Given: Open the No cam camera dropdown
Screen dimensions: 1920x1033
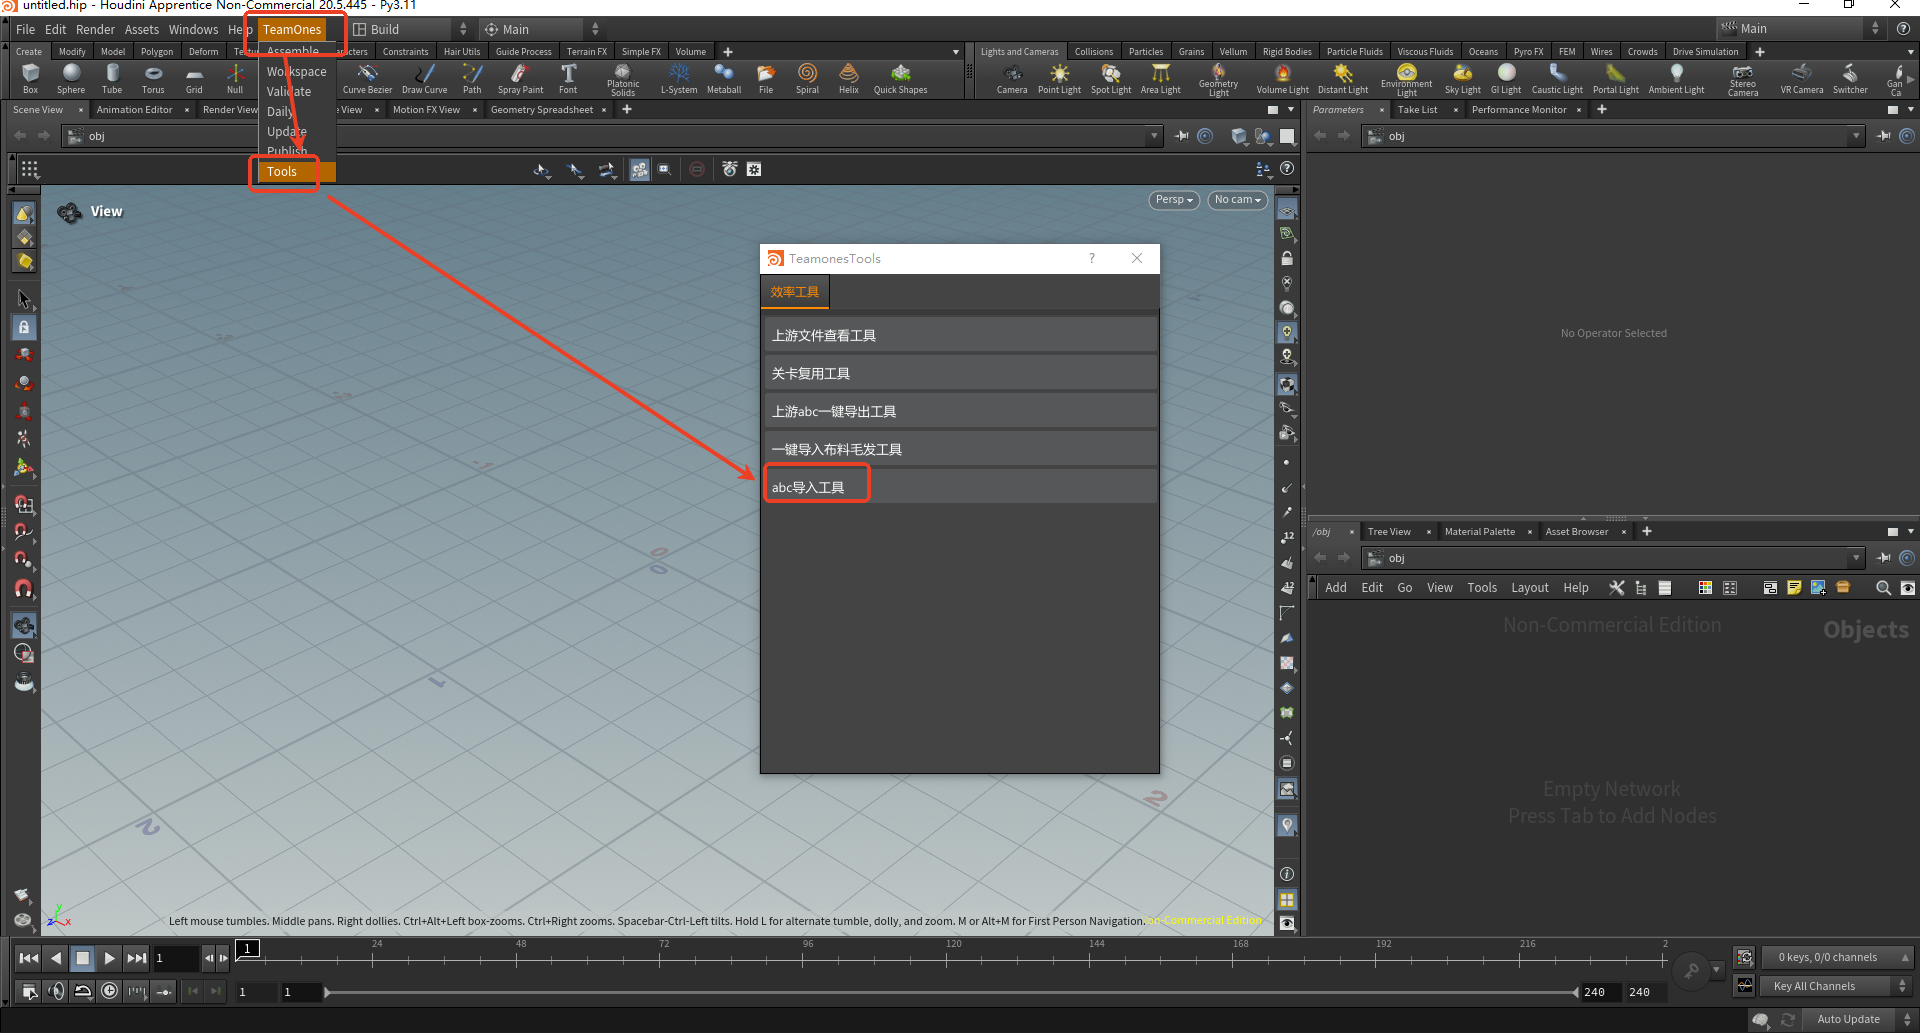Looking at the screenshot, I should pyautogui.click(x=1237, y=200).
